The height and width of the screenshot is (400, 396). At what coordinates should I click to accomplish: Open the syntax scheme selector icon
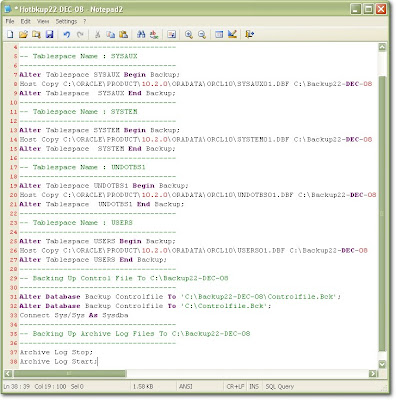point(219,34)
